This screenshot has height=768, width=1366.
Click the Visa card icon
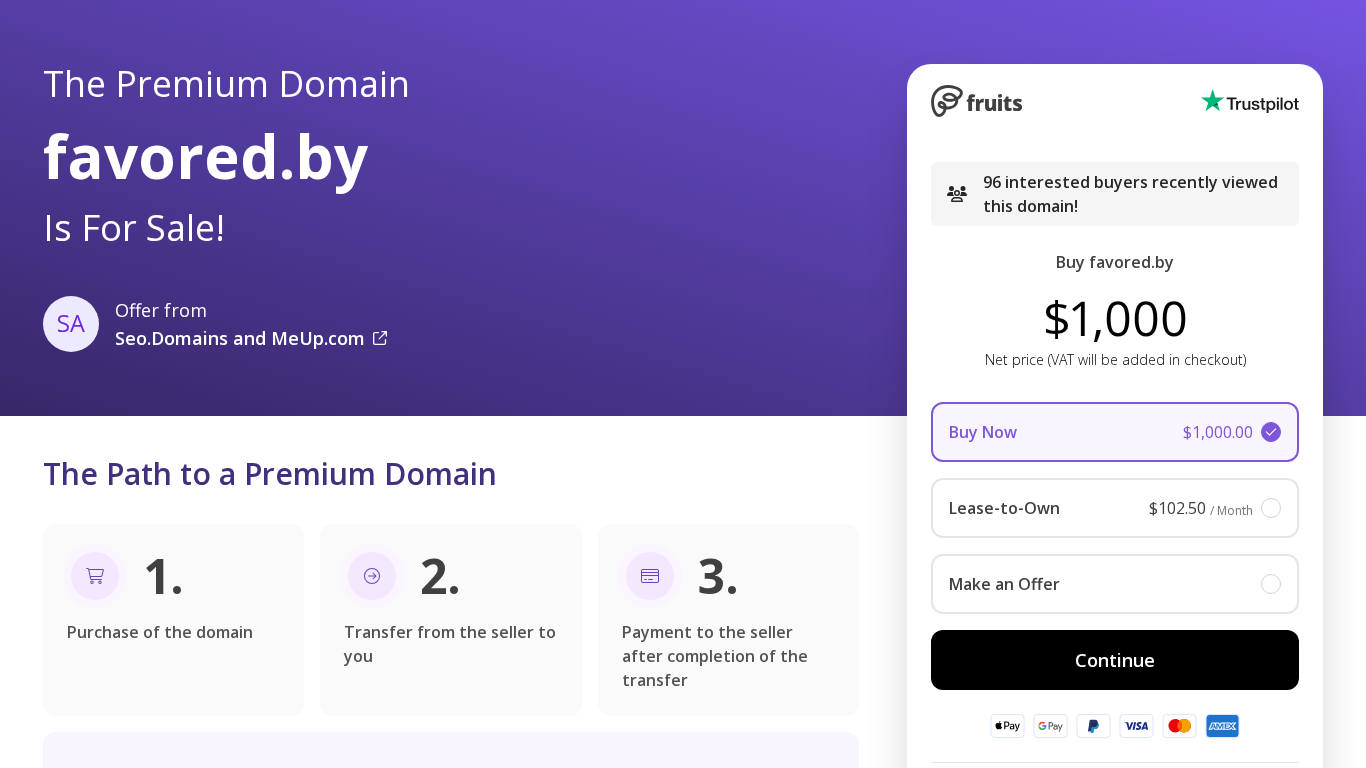pos(1136,726)
